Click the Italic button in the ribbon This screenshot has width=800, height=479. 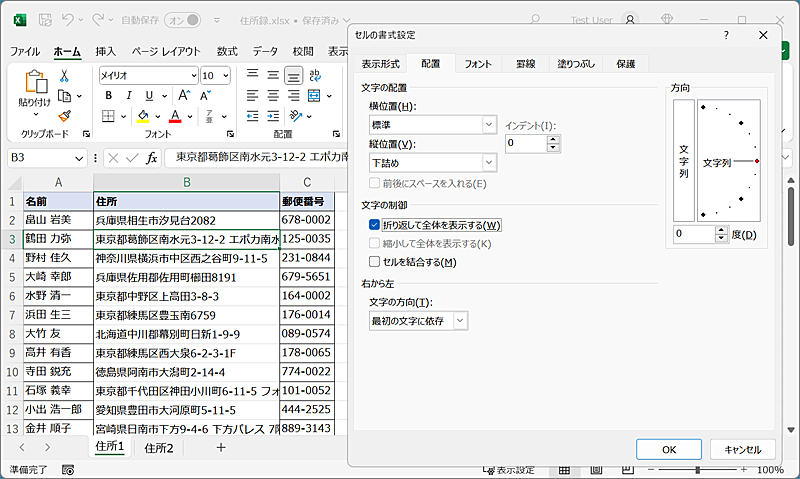[127, 96]
